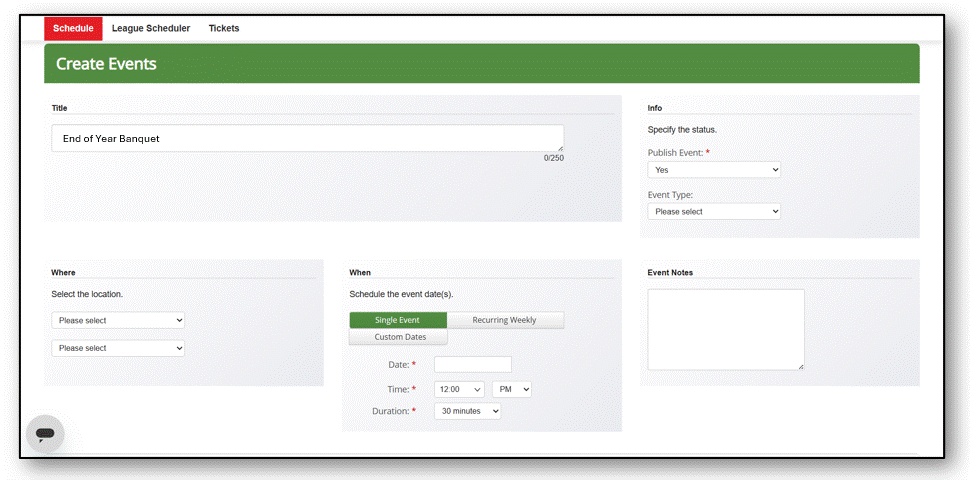Viewport: 970px width, 480px height.
Task: Click the Create Events header banner
Action: pos(482,64)
